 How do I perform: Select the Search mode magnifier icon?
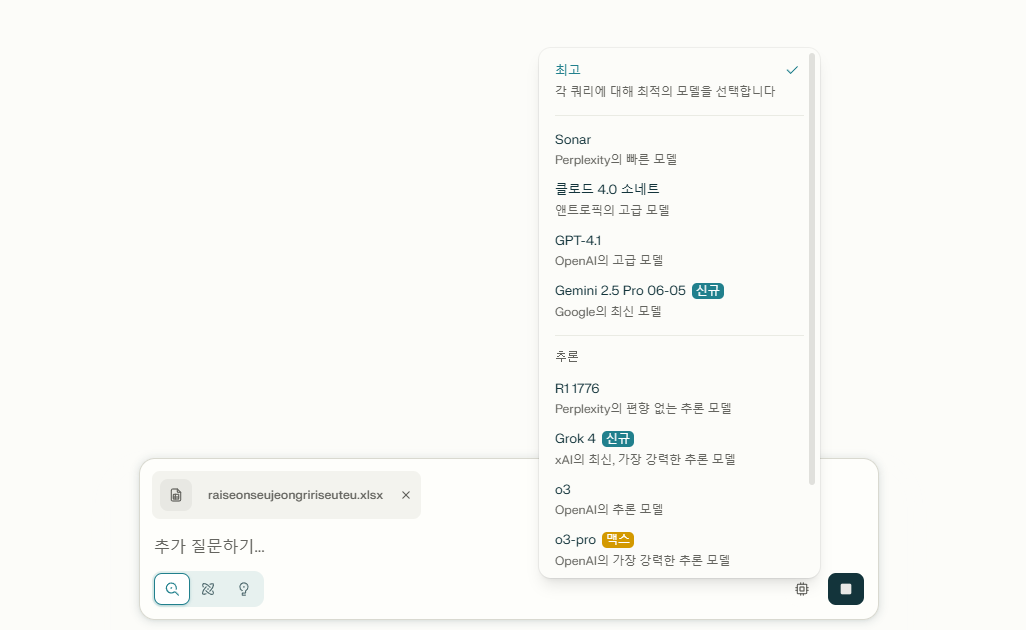tap(172, 589)
